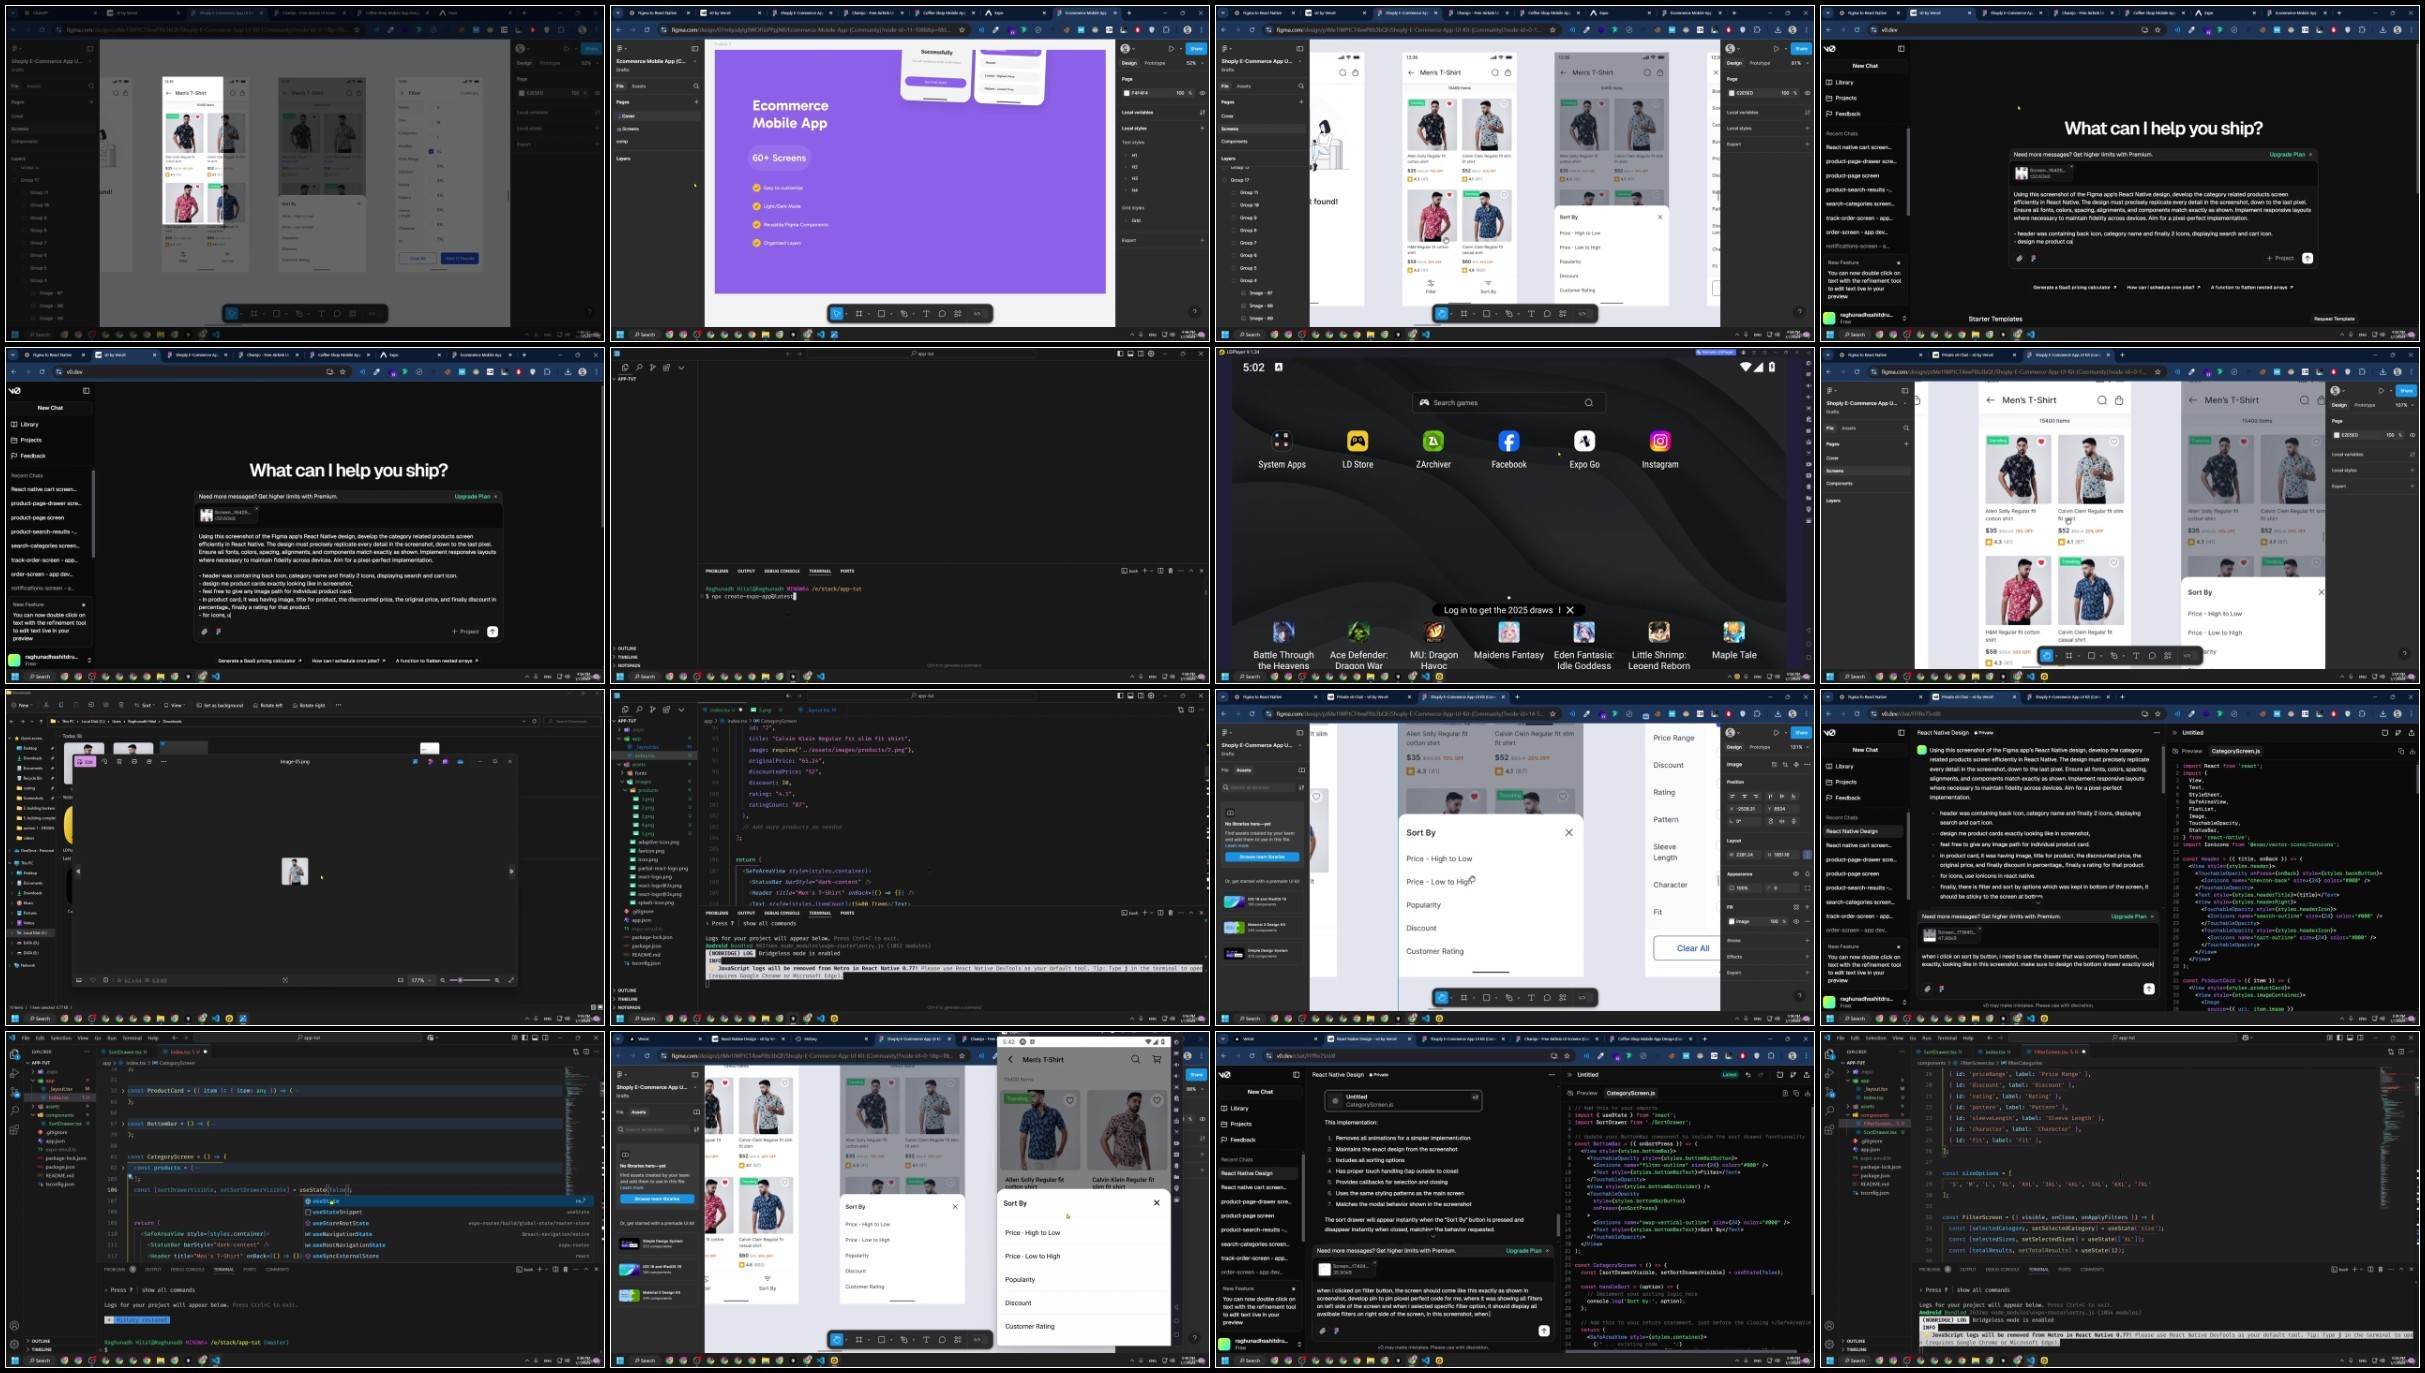Click Edit button in Photos viewer

[x=85, y=762]
